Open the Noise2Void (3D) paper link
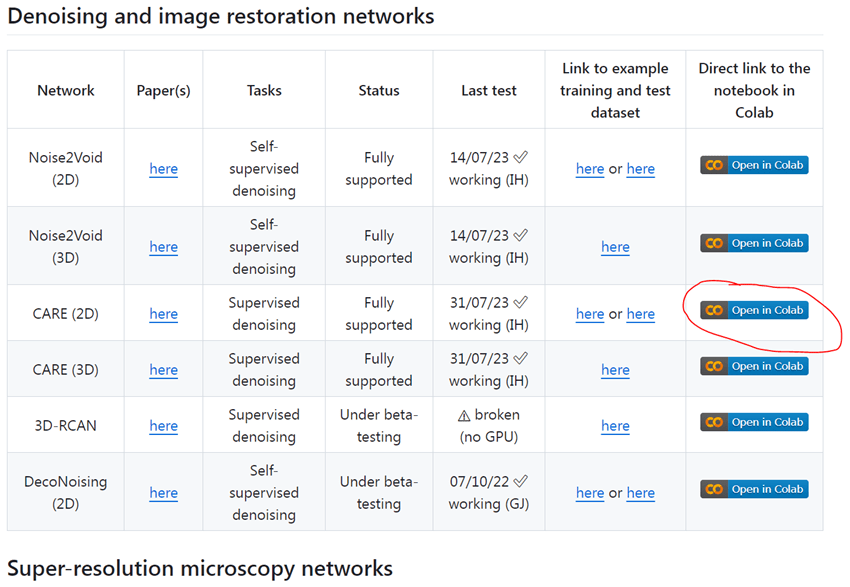Image resolution: width=850 pixels, height=587 pixels. click(x=163, y=247)
